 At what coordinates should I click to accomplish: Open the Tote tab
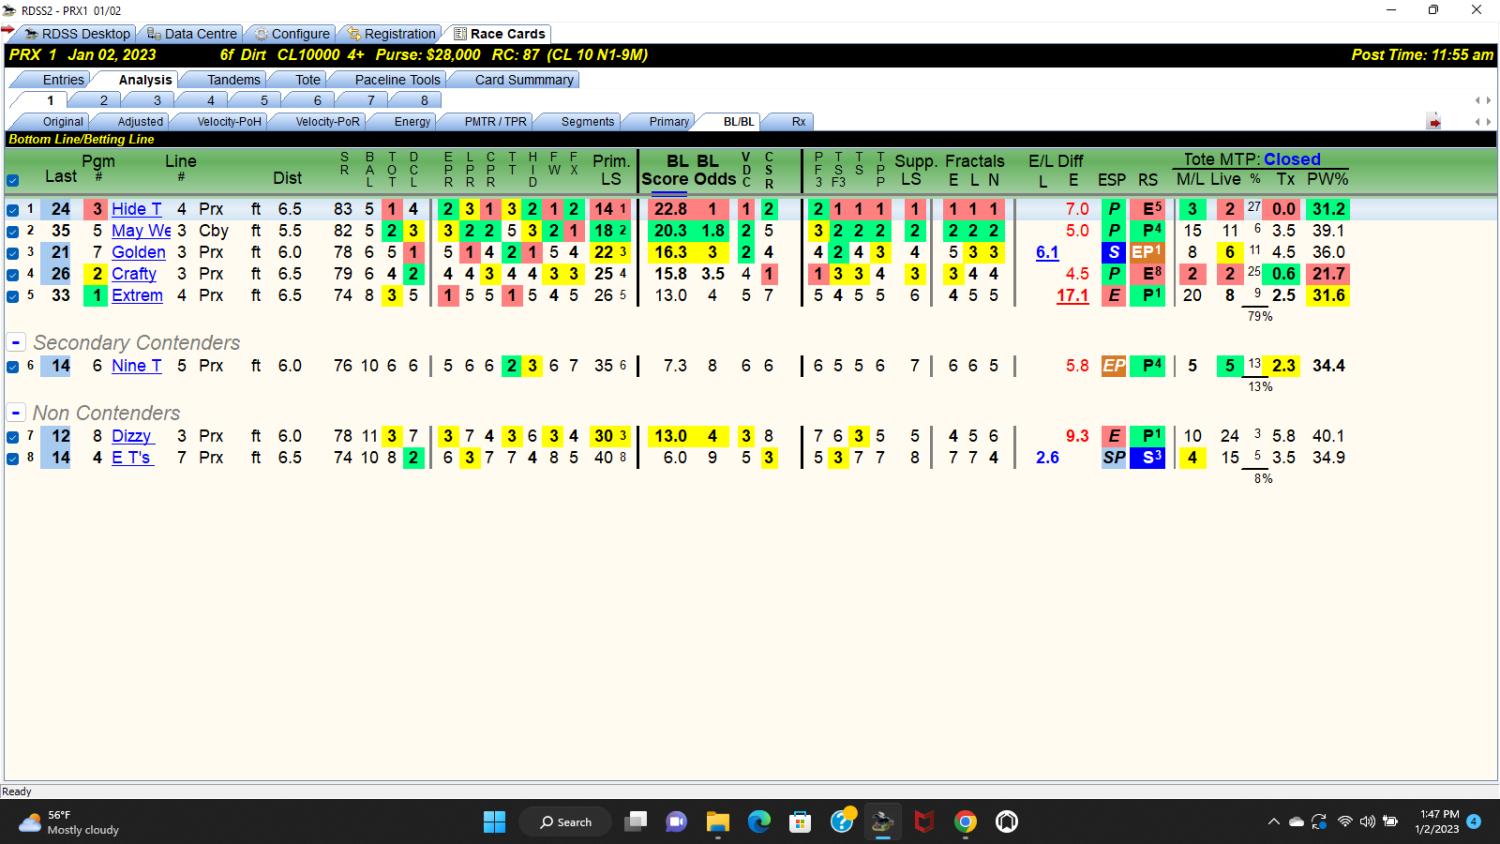click(x=308, y=80)
